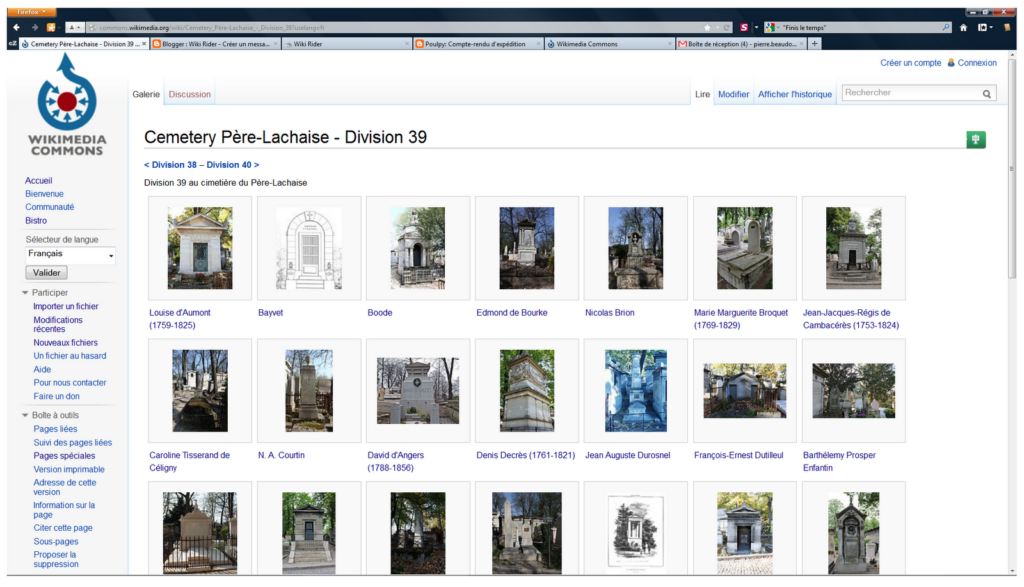
Task: Open the Français language selector dropdown
Action: (70, 255)
